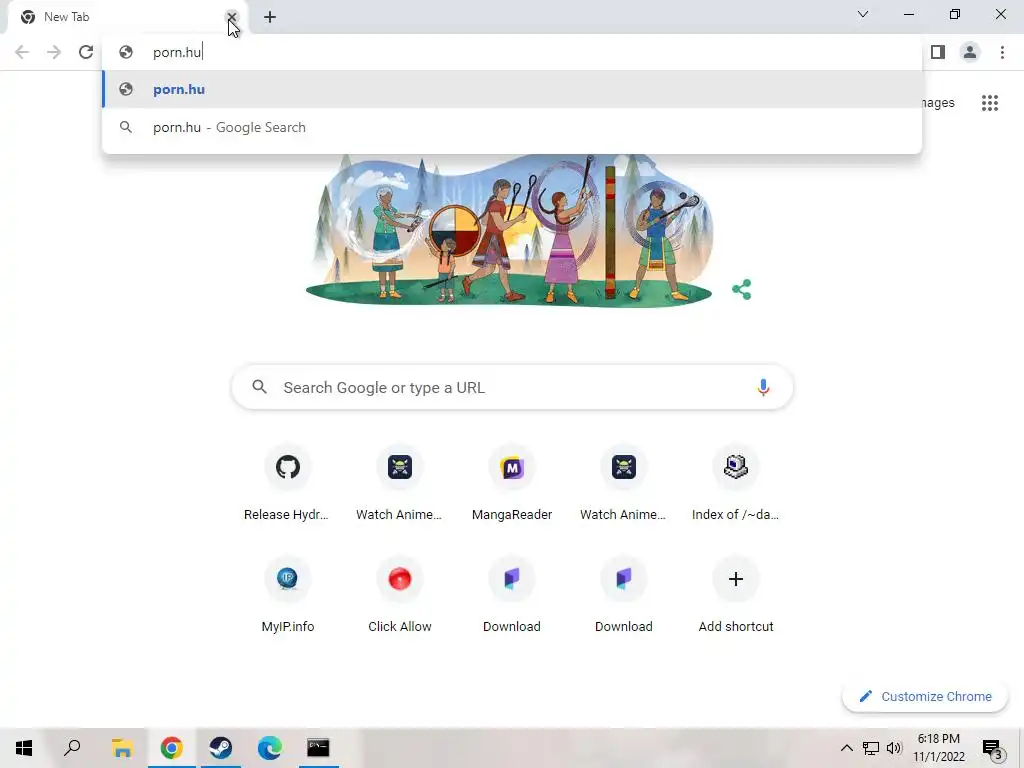This screenshot has width=1024, height=768.
Task: Open the Chrome profile avatar
Action: point(970,52)
